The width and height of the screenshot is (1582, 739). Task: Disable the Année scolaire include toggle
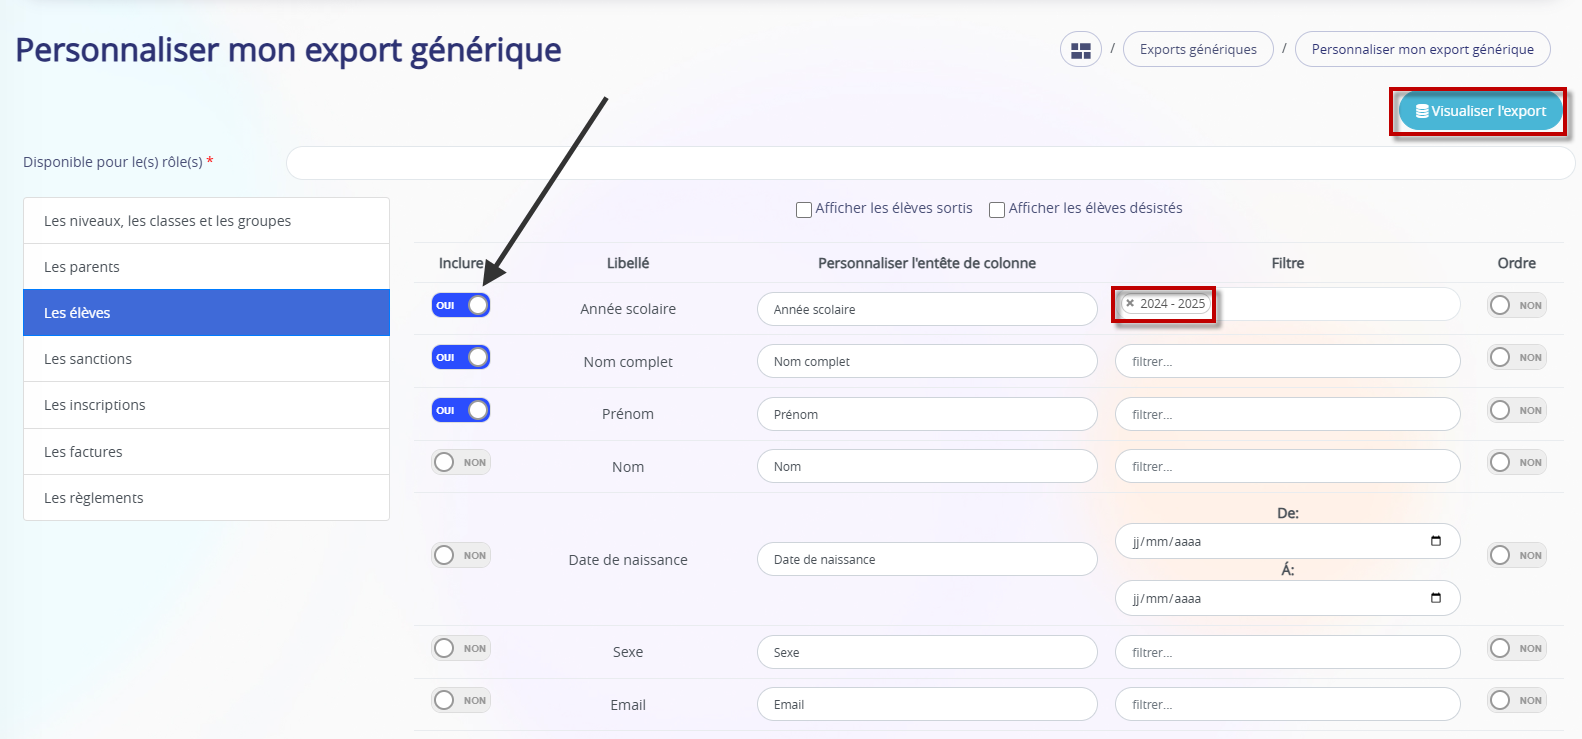[x=461, y=305]
